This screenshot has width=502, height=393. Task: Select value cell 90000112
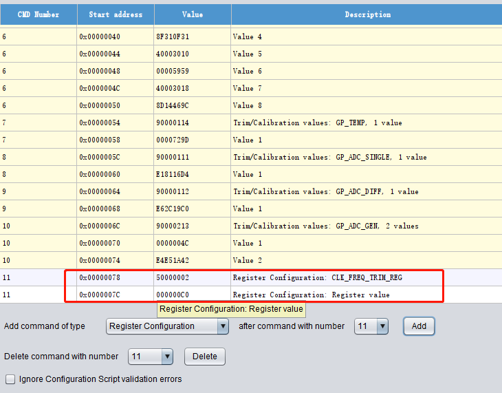[x=192, y=192]
